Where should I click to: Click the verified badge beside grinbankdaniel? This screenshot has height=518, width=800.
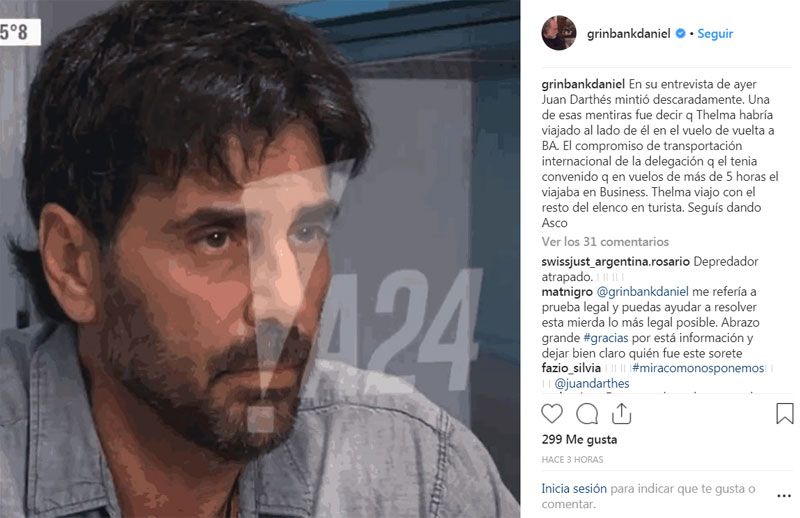coord(680,34)
